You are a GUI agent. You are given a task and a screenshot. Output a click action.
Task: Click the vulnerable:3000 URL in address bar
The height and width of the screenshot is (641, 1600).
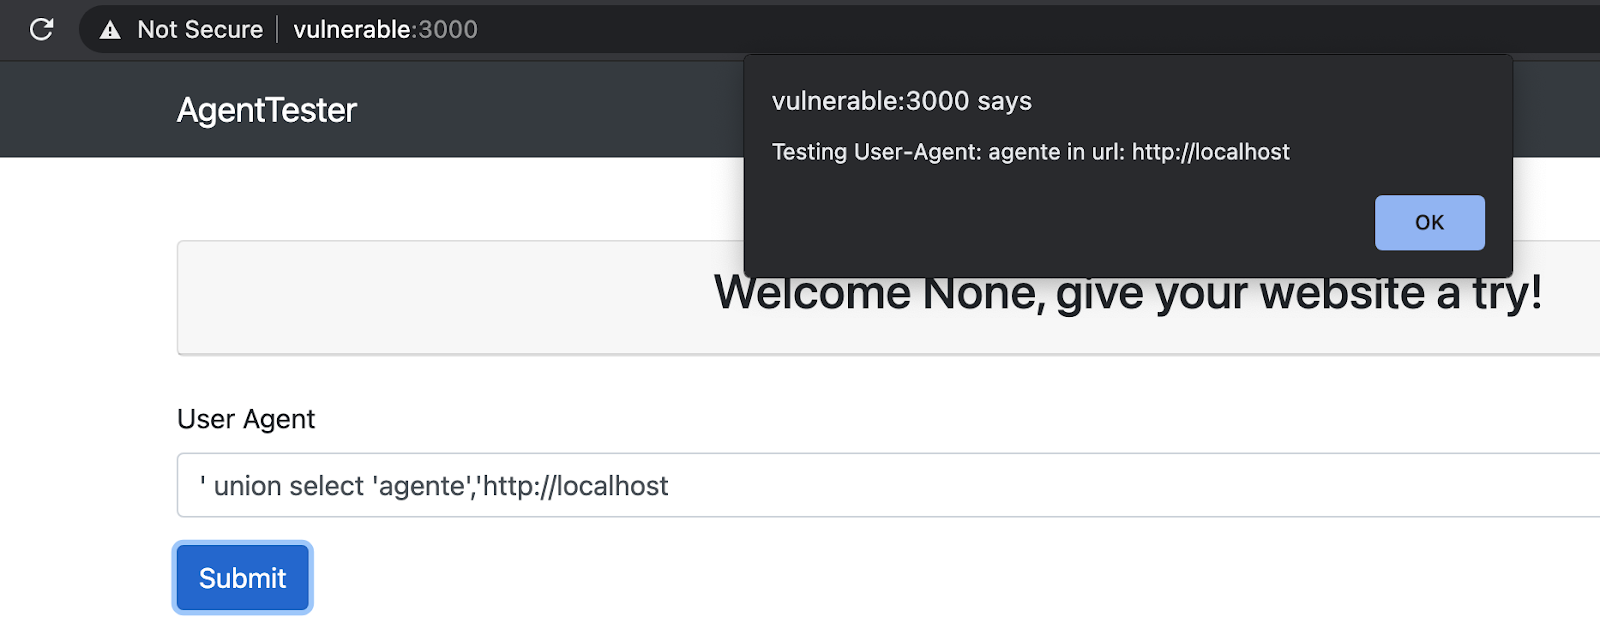point(385,30)
